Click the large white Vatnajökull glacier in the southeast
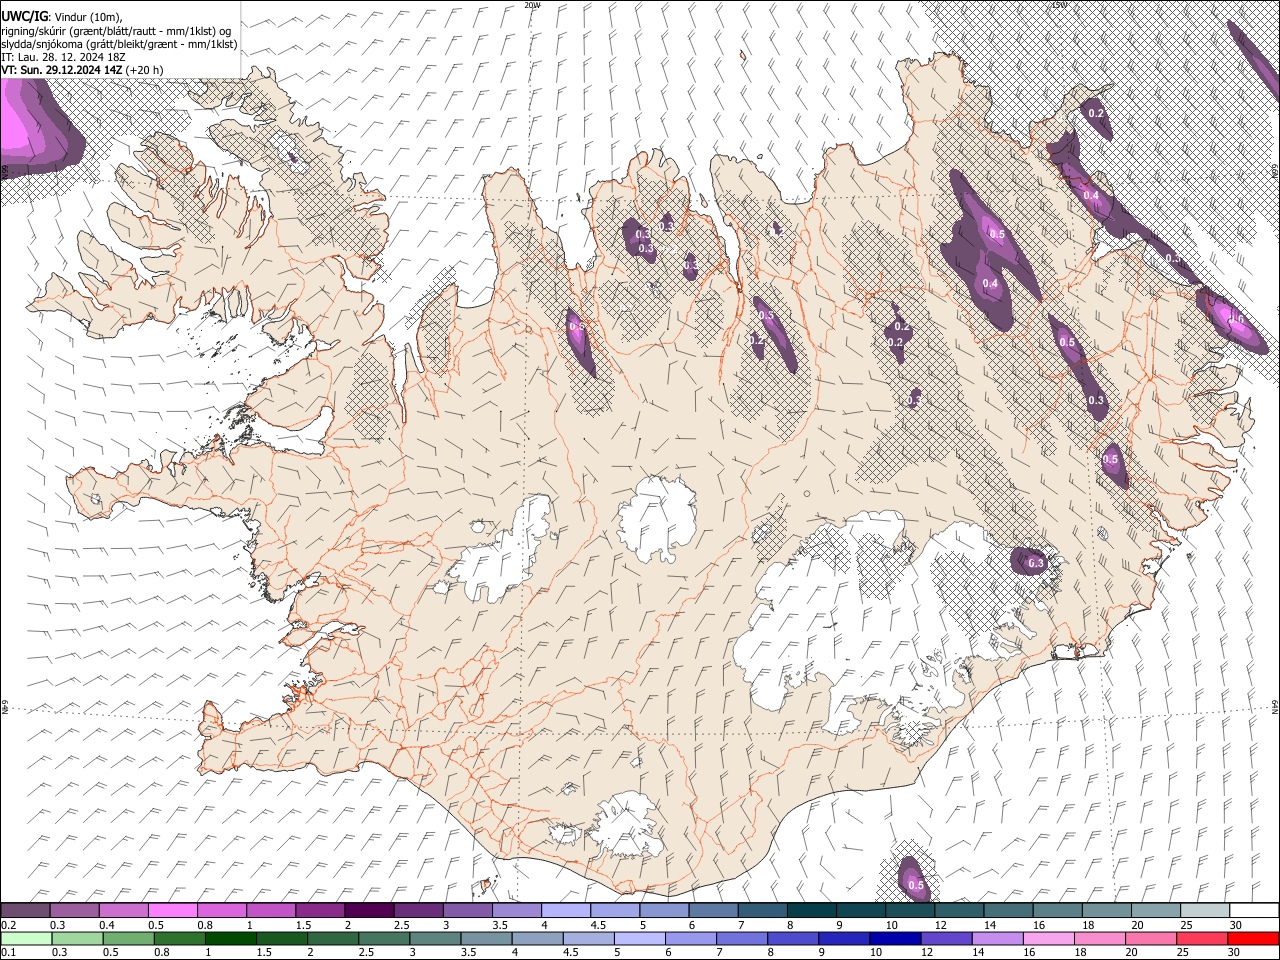 (850, 620)
